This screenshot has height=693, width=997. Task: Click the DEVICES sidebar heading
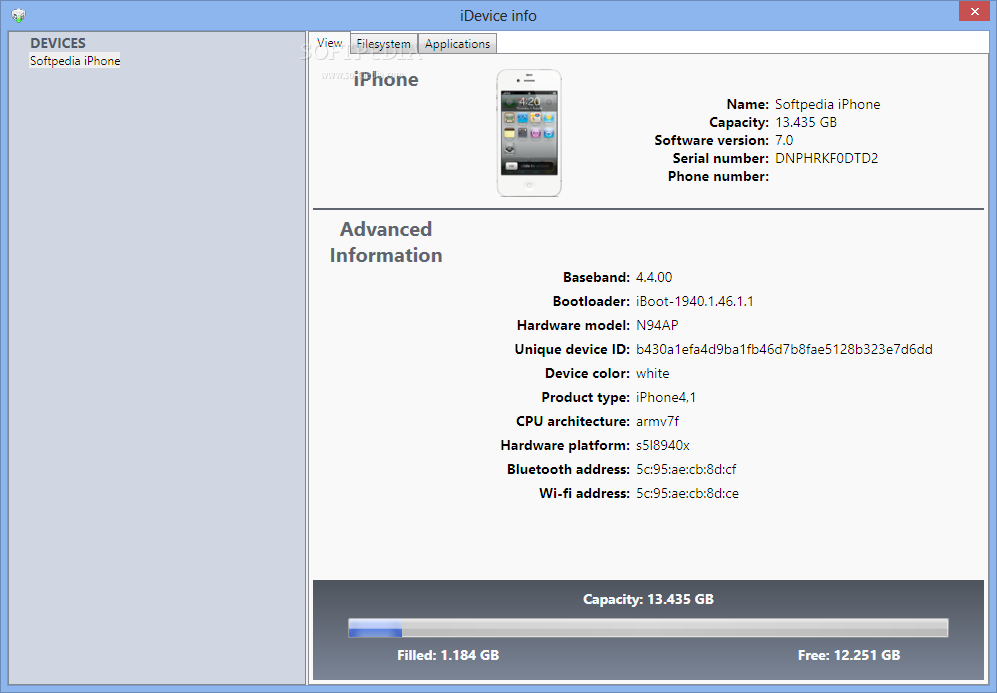pyautogui.click(x=58, y=43)
